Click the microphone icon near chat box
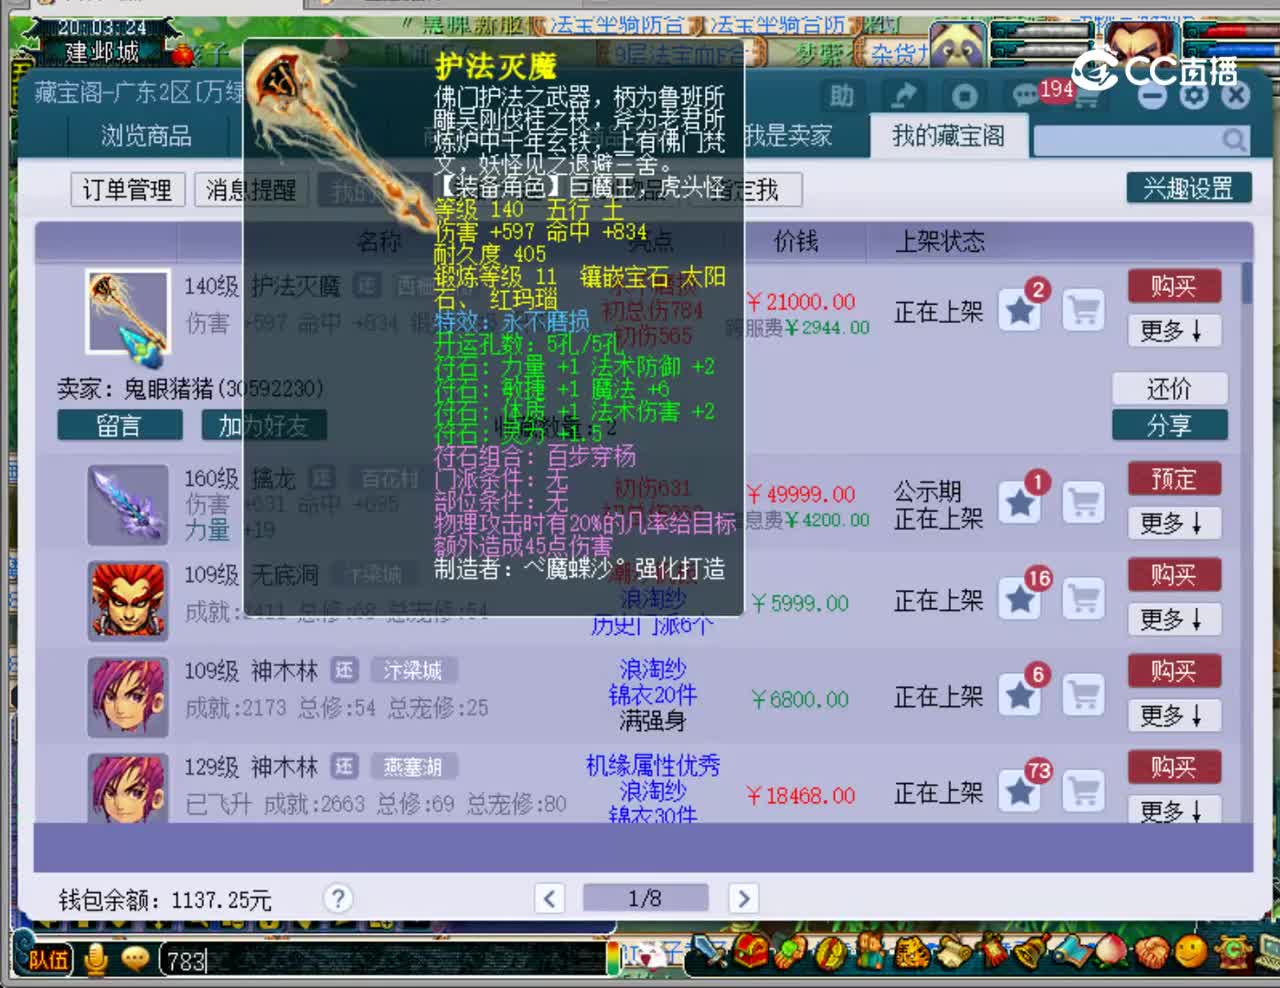Viewport: 1280px width, 988px height. [97, 959]
